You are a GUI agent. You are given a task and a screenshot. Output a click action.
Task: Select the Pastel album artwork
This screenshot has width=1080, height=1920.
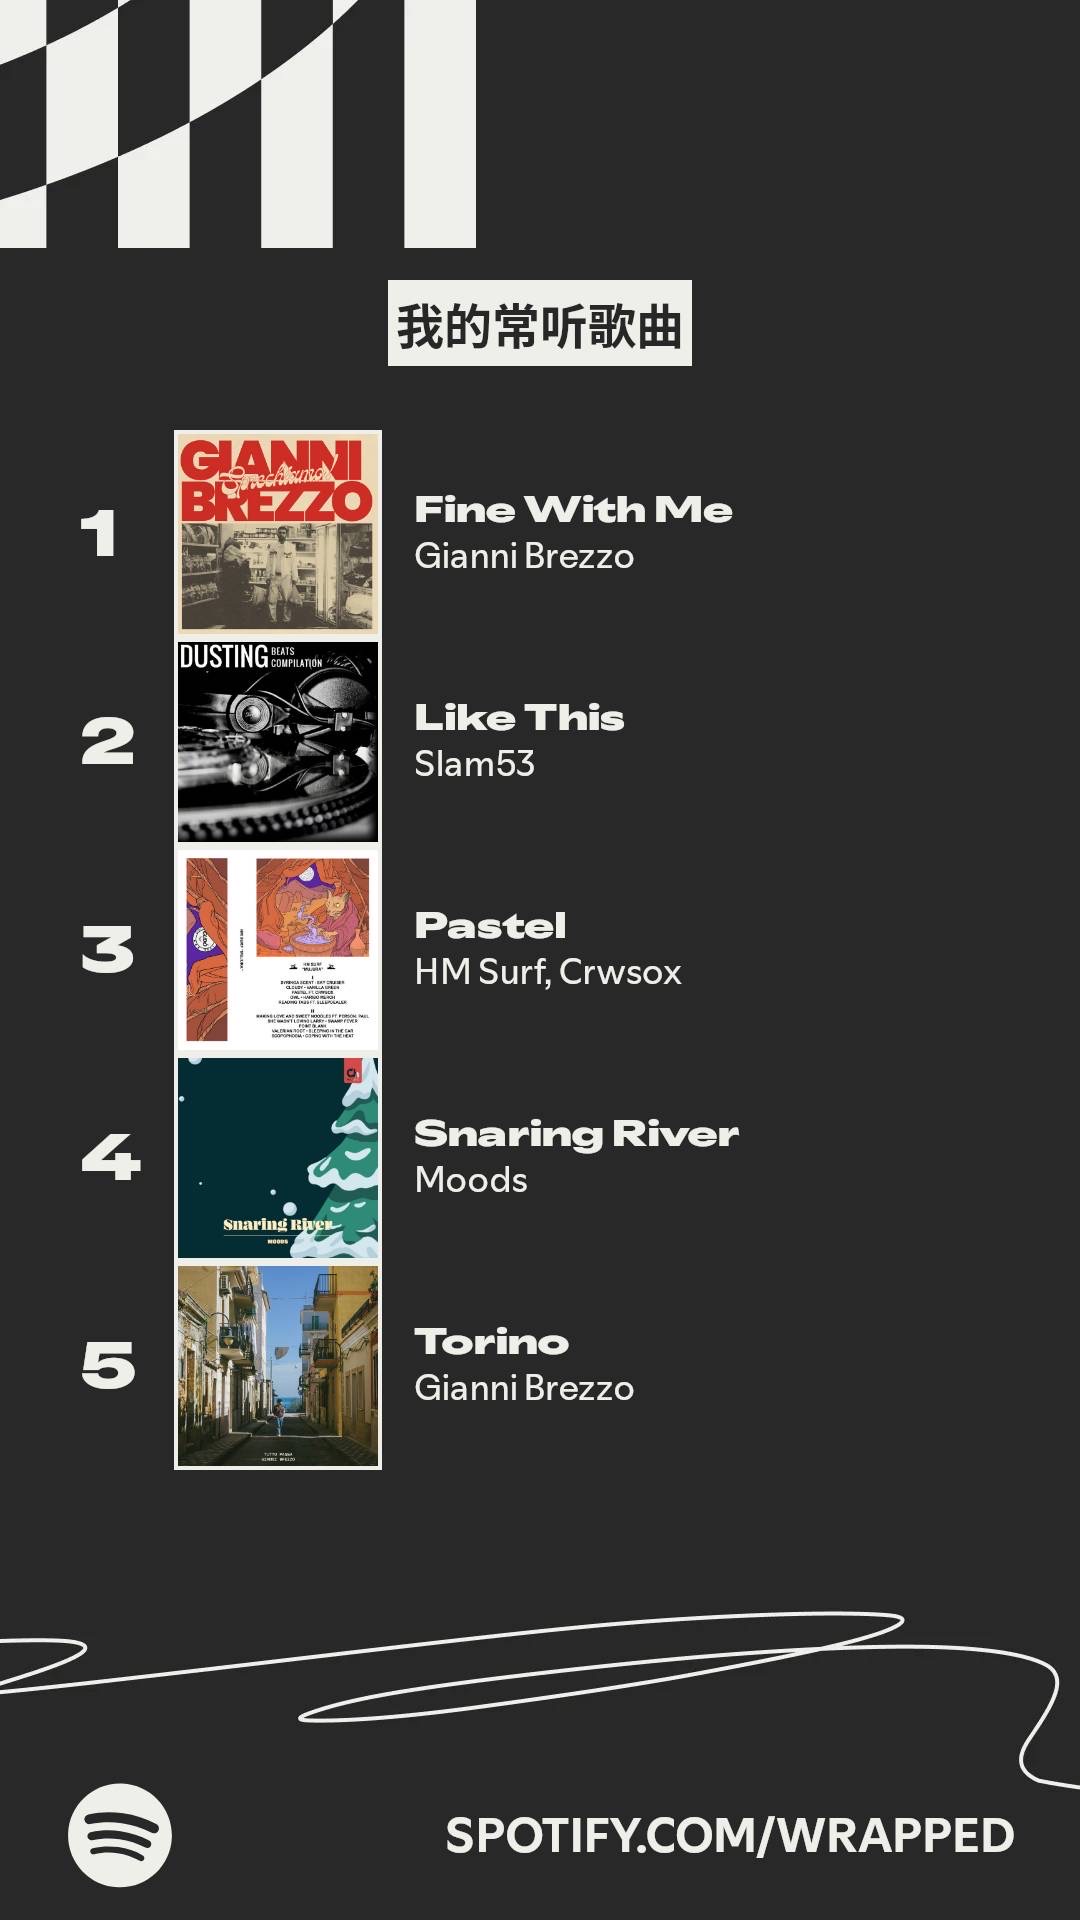(278, 950)
